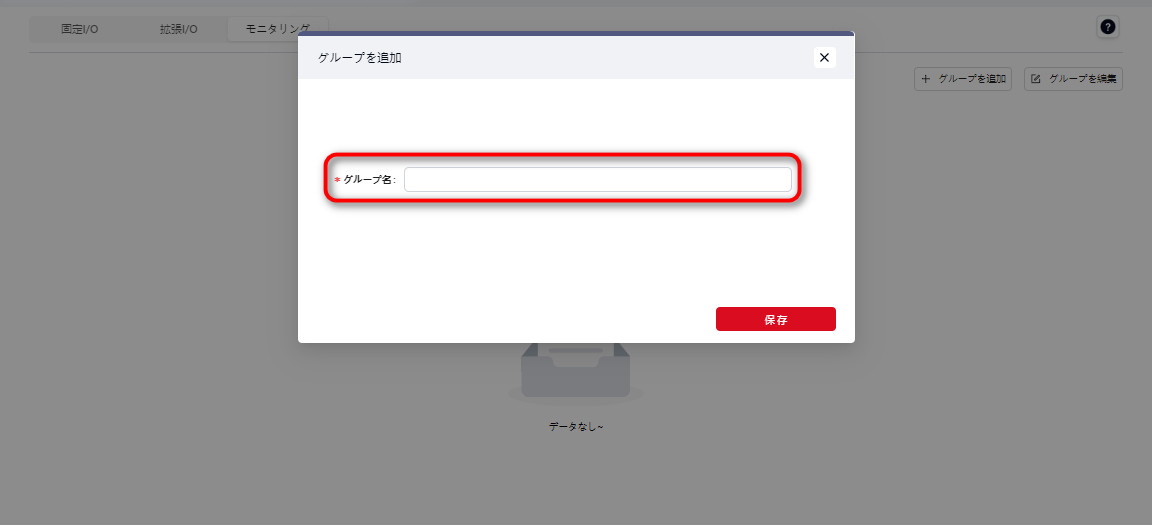Focus the グループ名 text input field
This screenshot has height=525, width=1152.
pyautogui.click(x=597, y=179)
